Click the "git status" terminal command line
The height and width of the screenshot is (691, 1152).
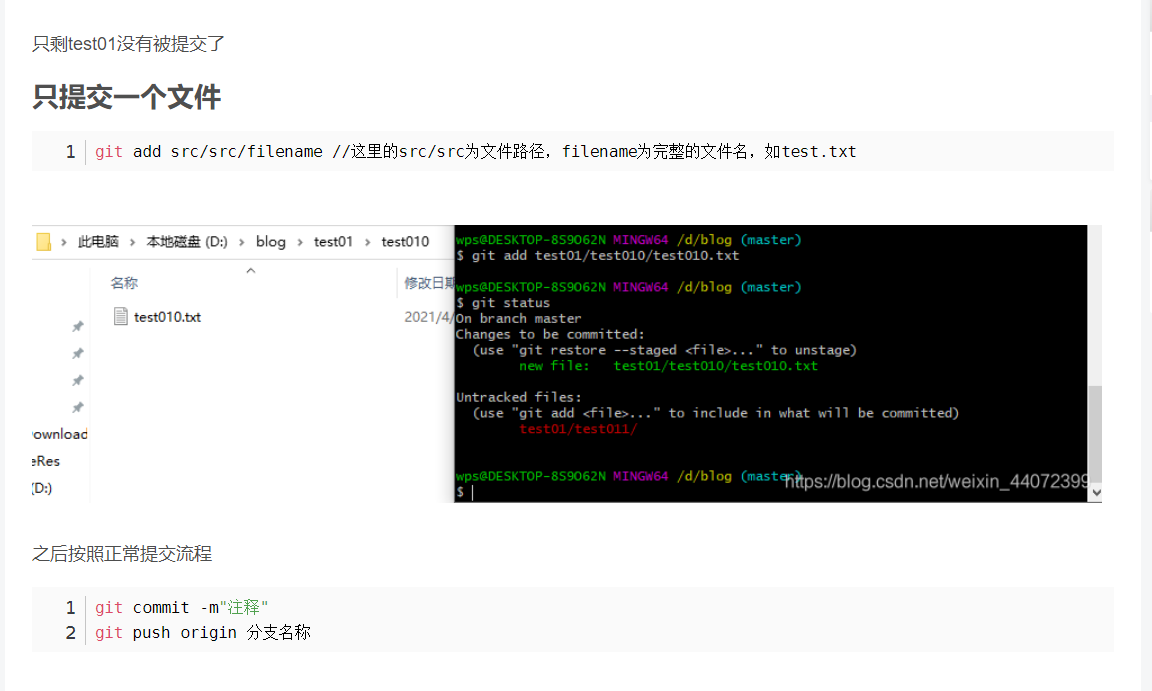click(x=511, y=303)
